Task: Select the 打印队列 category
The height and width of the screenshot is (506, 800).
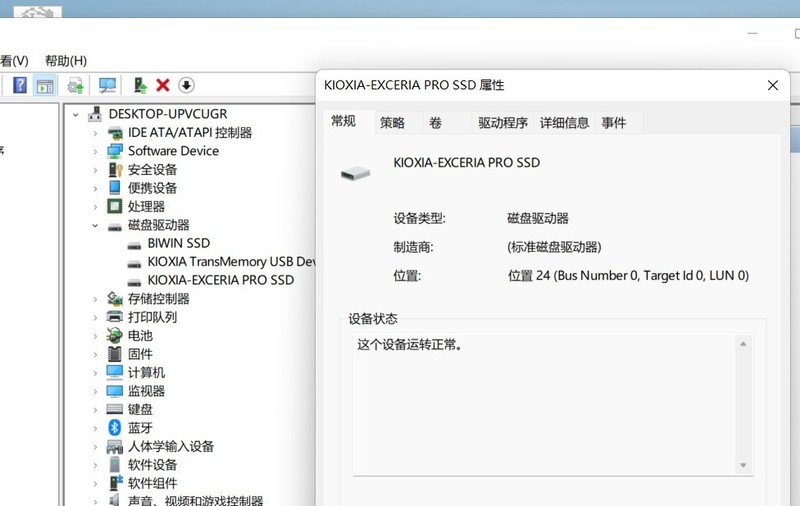Action: pos(152,317)
